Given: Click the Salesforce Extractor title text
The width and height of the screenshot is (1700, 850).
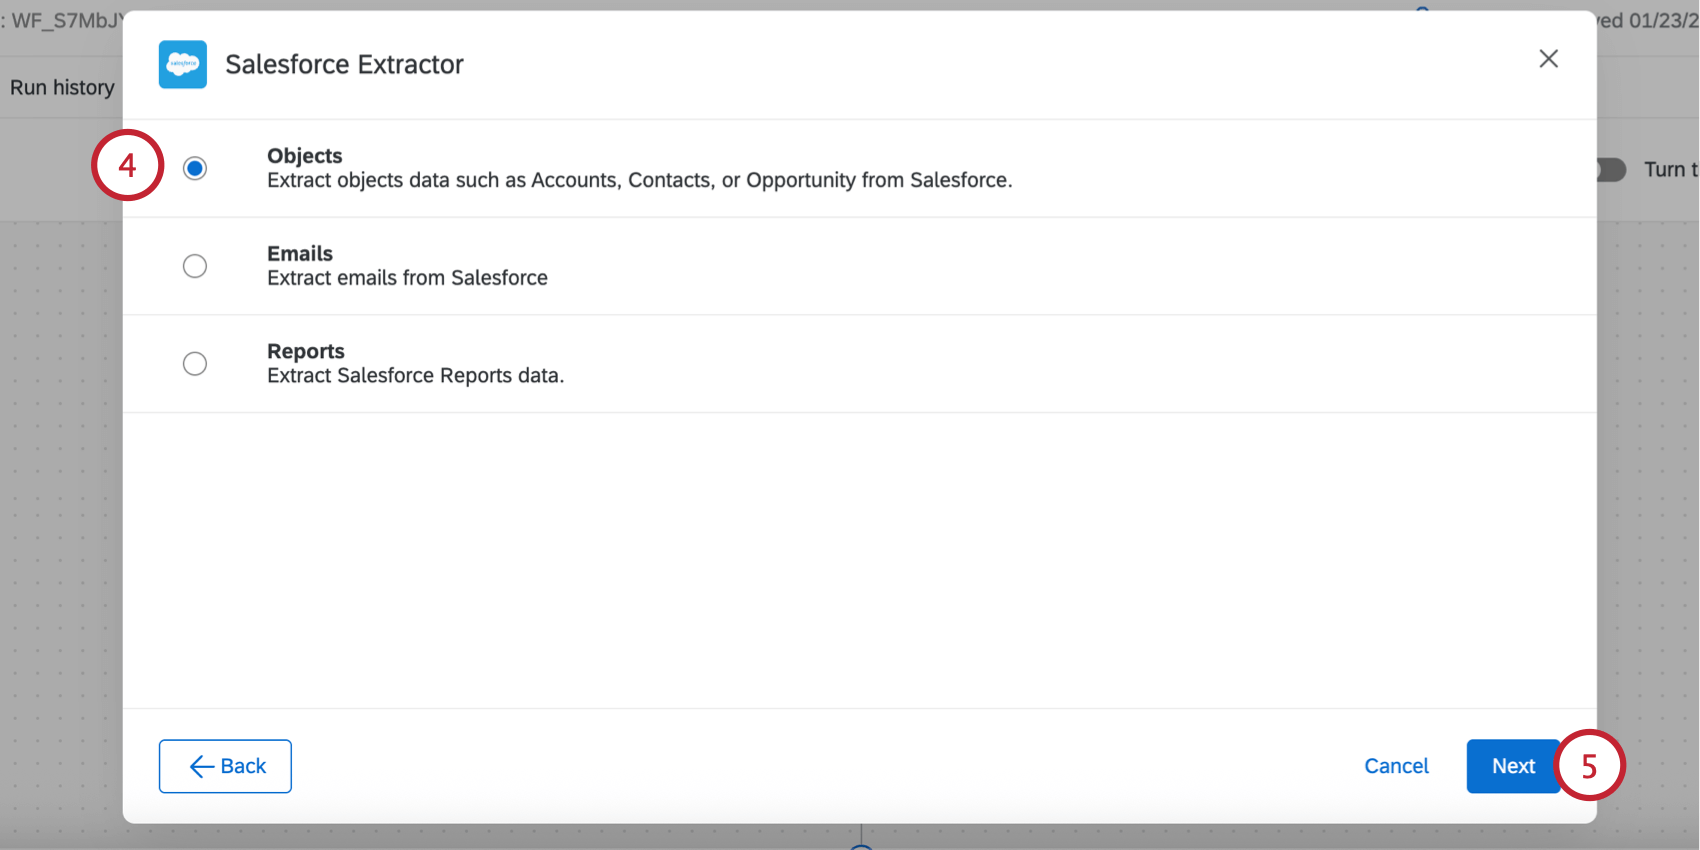Looking at the screenshot, I should 344,65.
